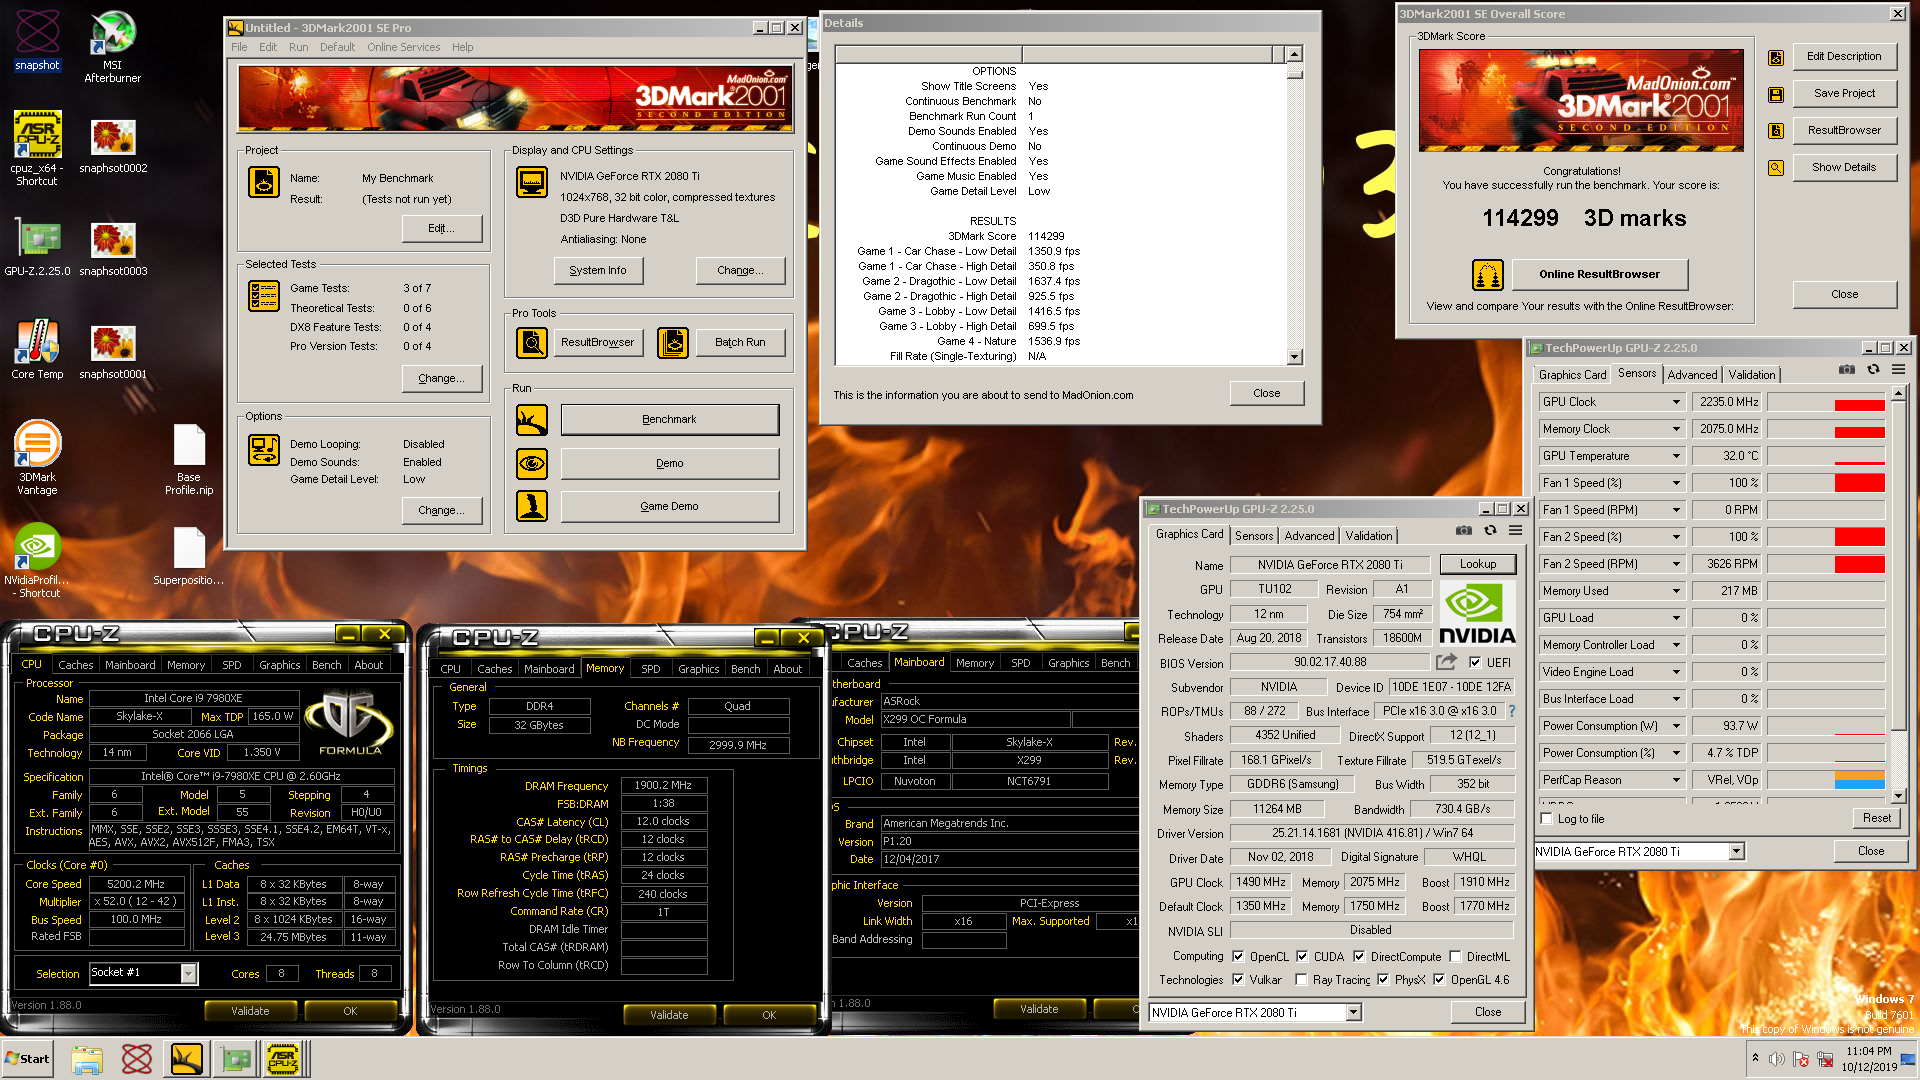
Task: Click the Benchmark button in 3DMark2001
Action: (x=670, y=420)
